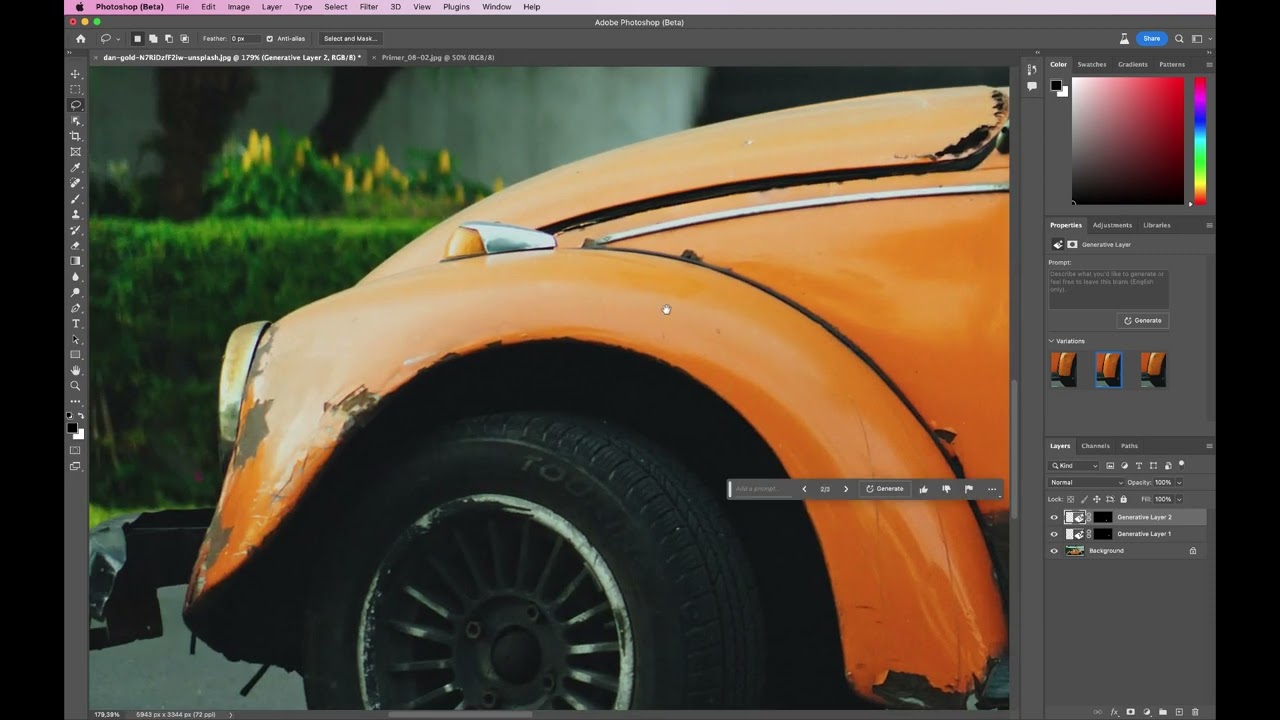The image size is (1280, 720).
Task: Click thumbs up on generation taskbar
Action: (x=923, y=489)
